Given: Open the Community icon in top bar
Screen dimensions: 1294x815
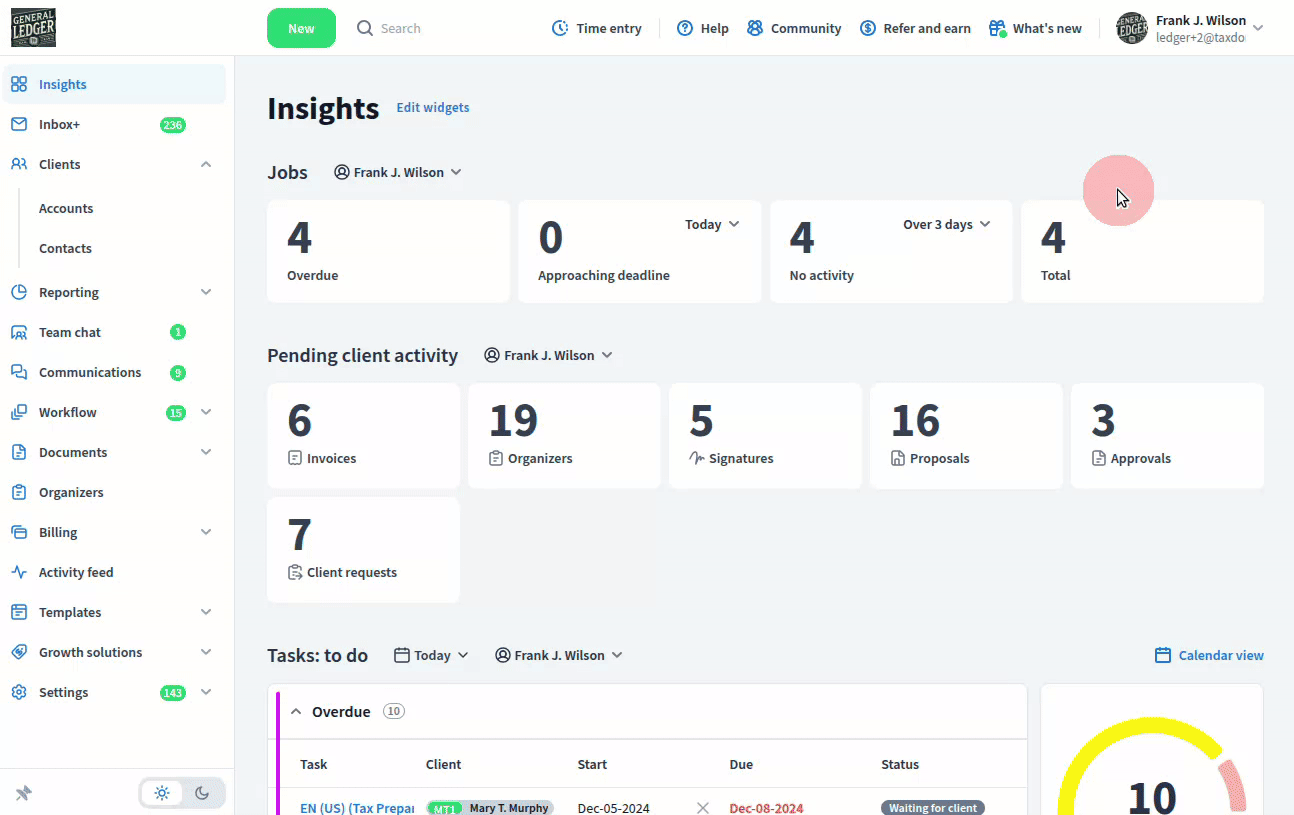Looking at the screenshot, I should tap(755, 28).
